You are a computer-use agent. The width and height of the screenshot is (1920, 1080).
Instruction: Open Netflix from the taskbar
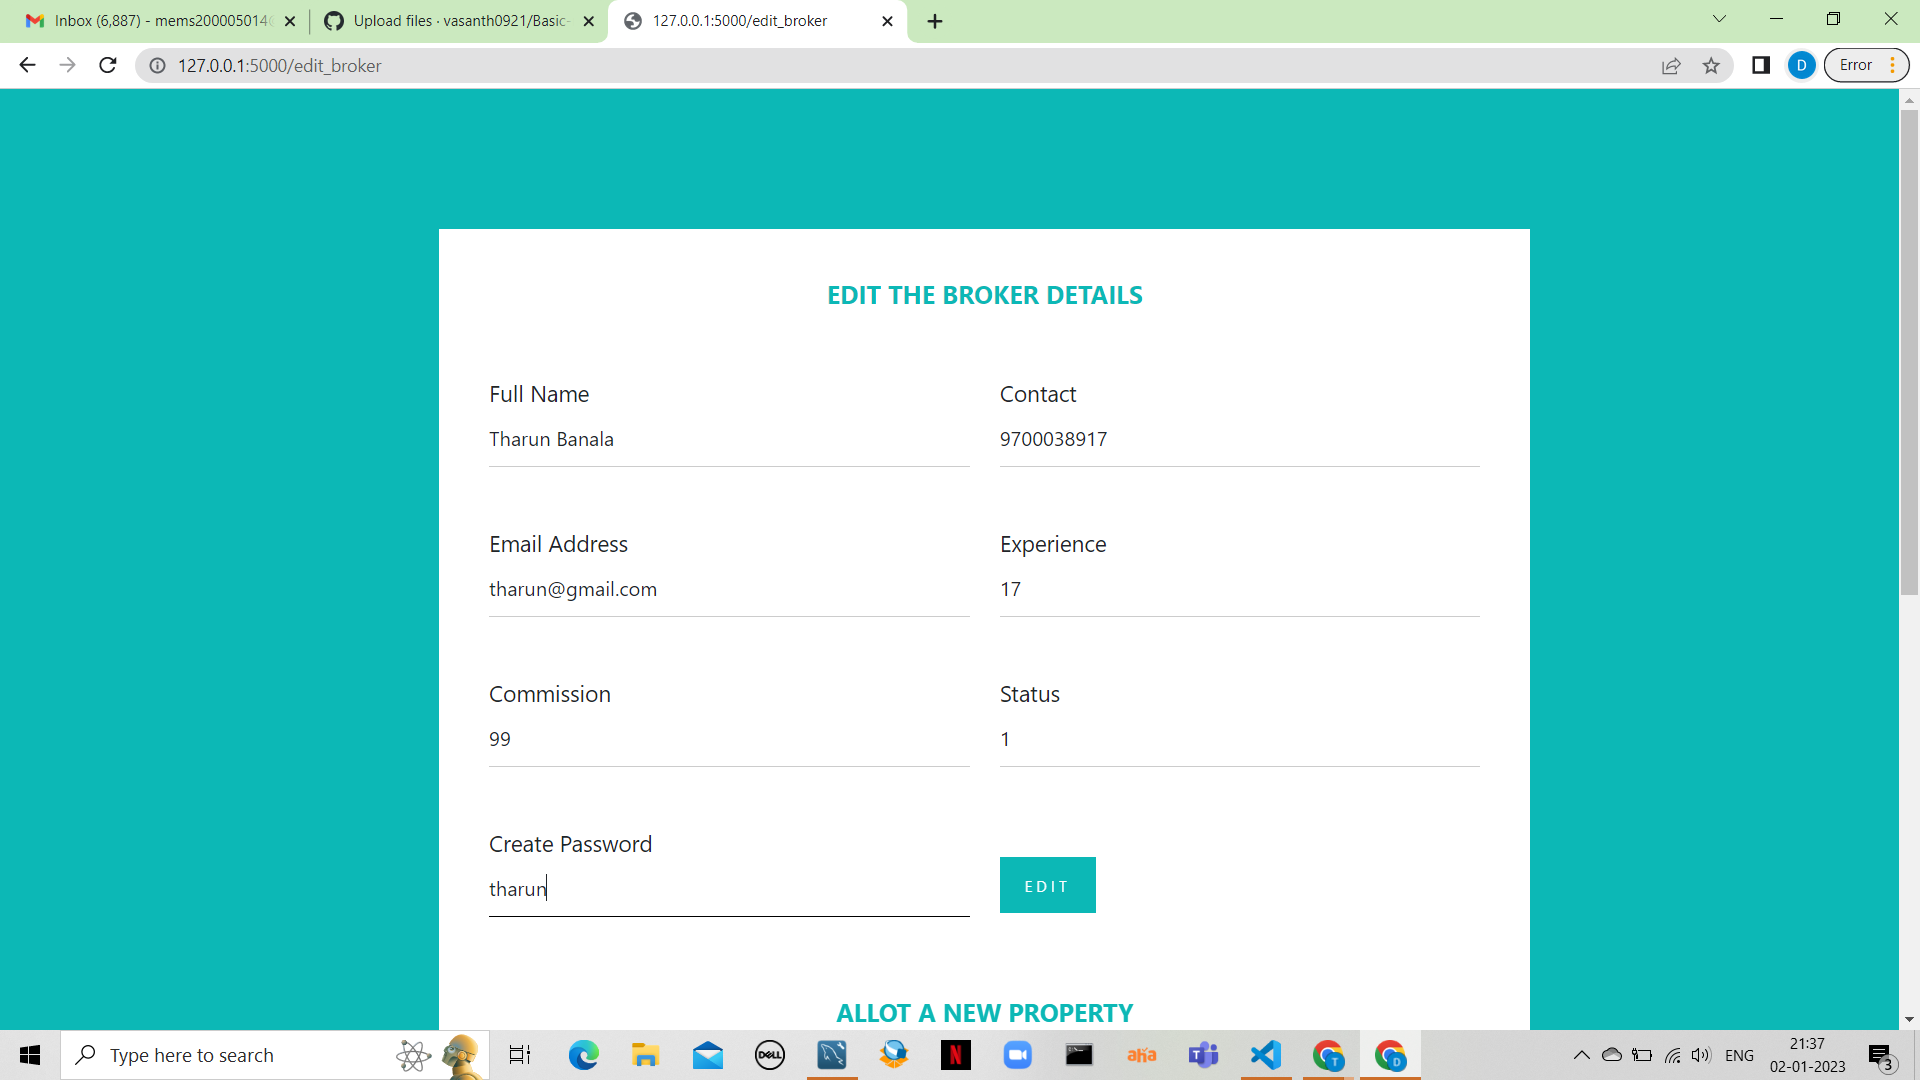point(956,1055)
